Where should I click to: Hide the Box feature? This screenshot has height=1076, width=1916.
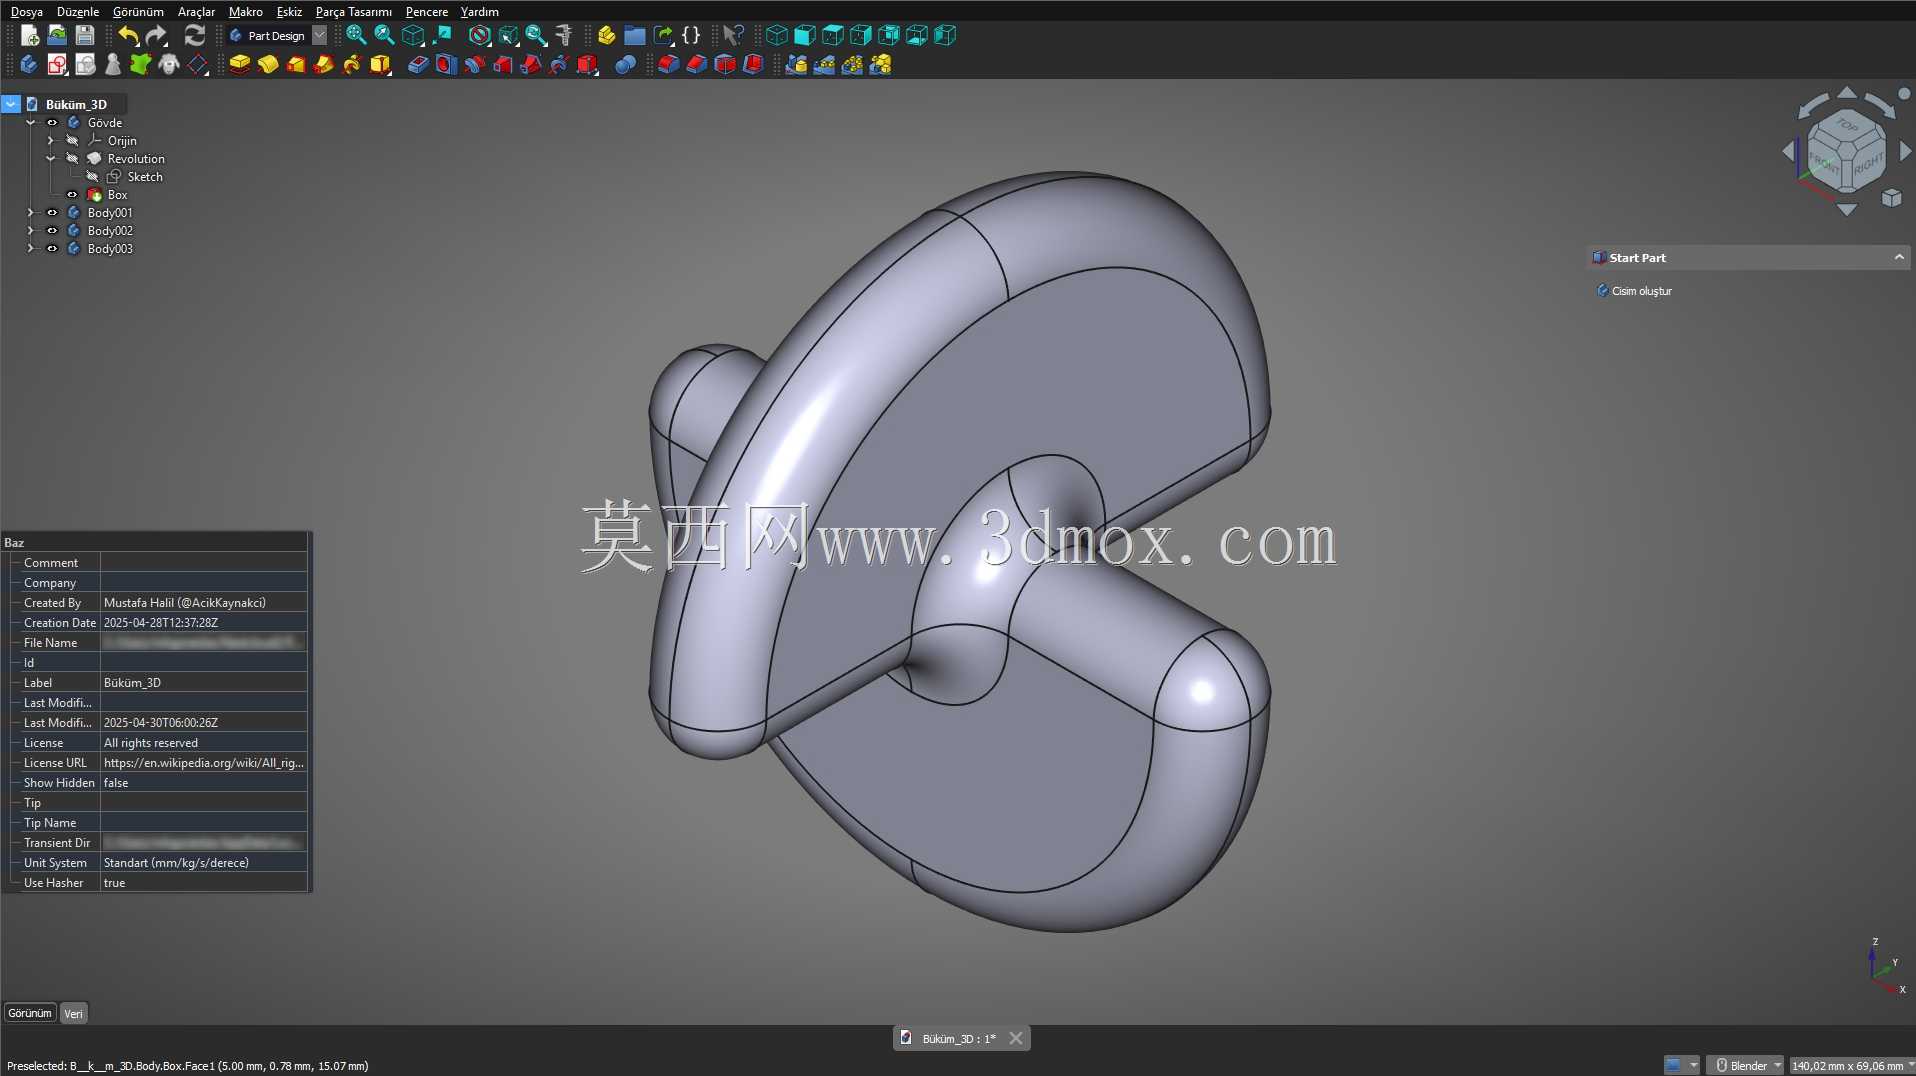(72, 195)
